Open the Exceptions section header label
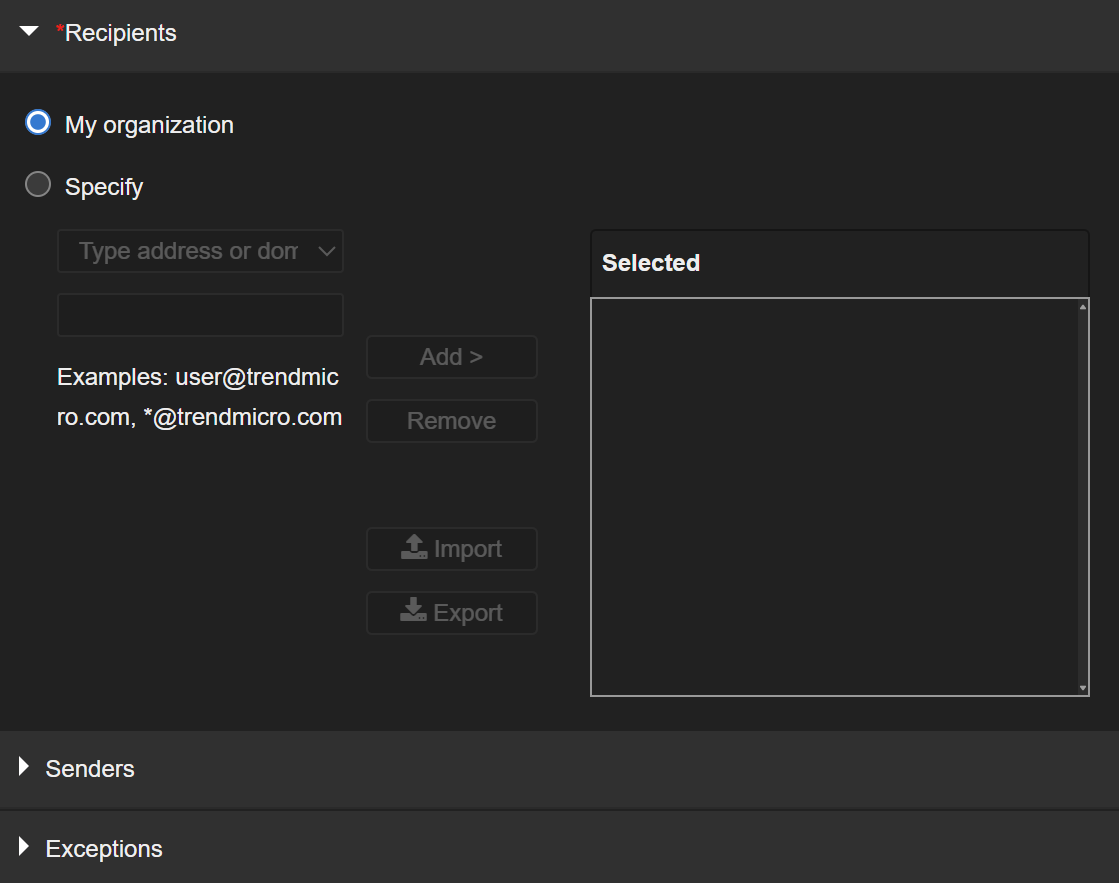The width and height of the screenshot is (1119, 883). pos(104,849)
